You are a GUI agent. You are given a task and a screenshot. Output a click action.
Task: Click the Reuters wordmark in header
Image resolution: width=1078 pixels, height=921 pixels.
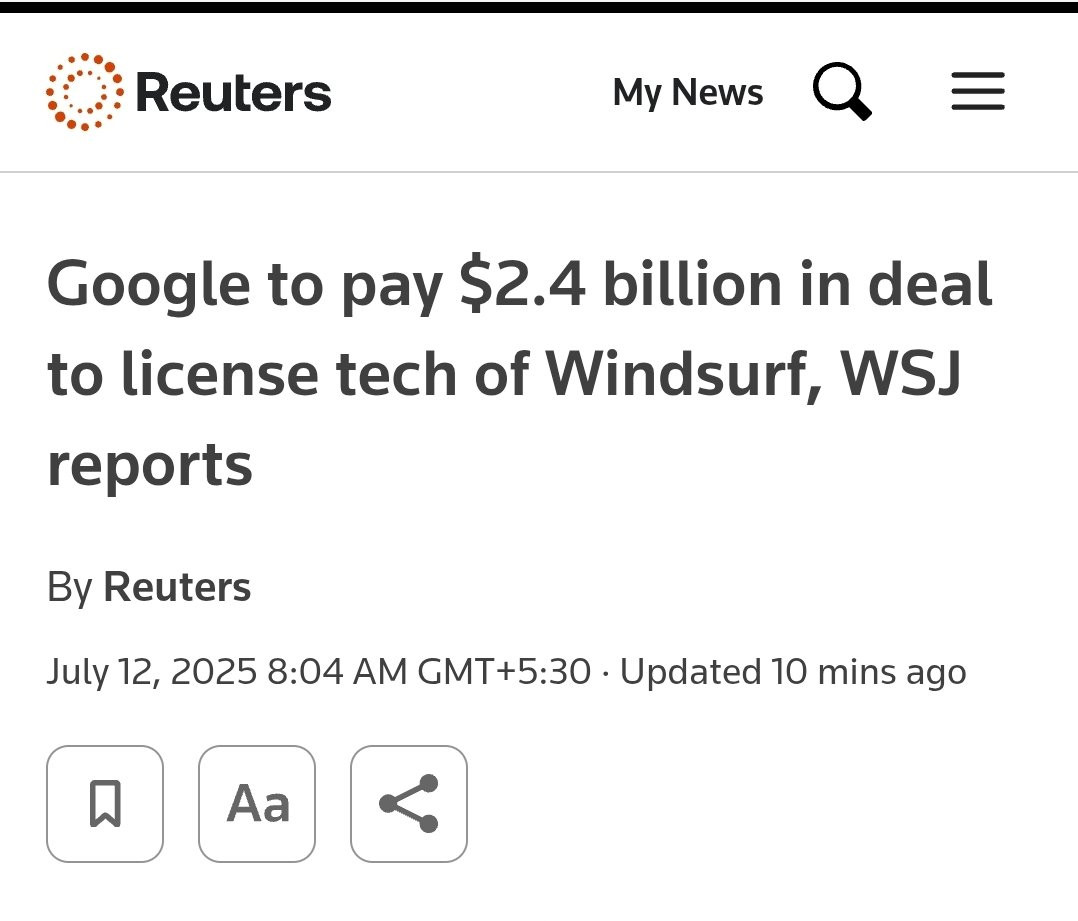[x=232, y=93]
